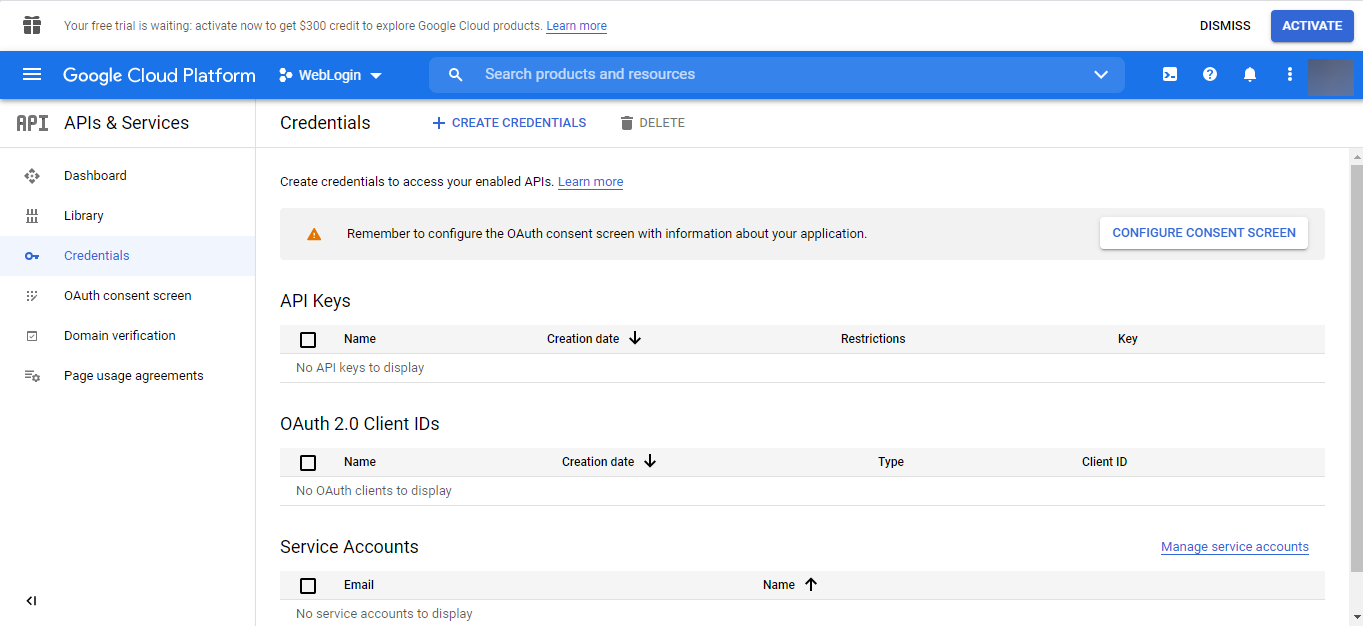The height and width of the screenshot is (626, 1363).
Task: Open Manage service accounts link
Action: (1235, 547)
